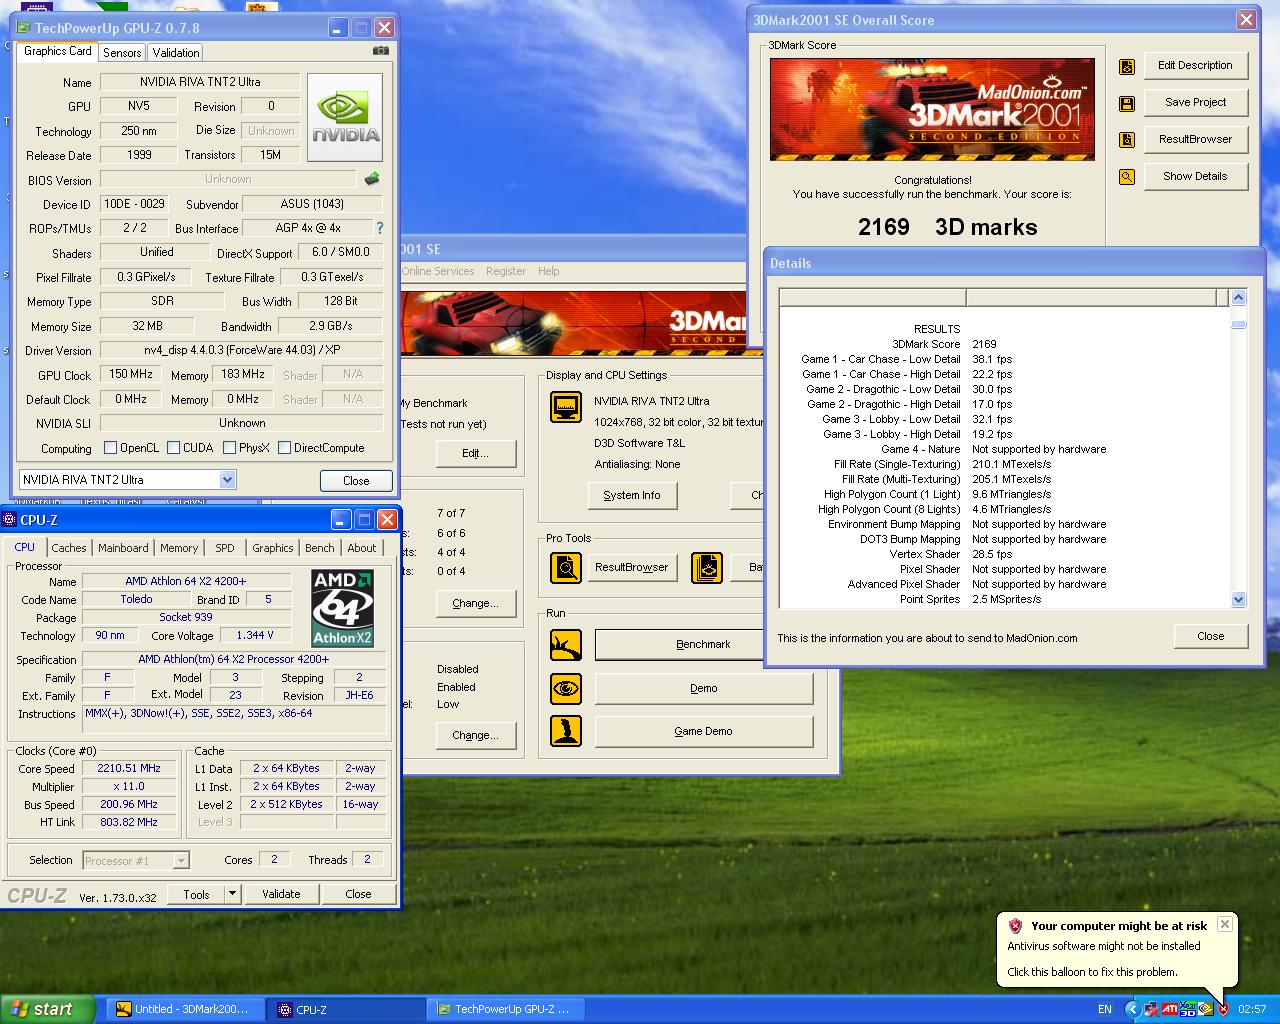
Task: Click the System Info button
Action: [632, 495]
